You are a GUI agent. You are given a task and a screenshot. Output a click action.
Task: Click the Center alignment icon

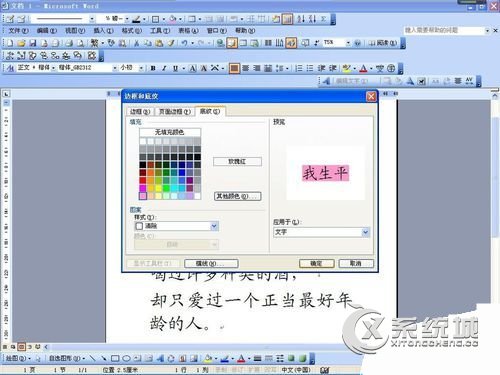coord(246,68)
